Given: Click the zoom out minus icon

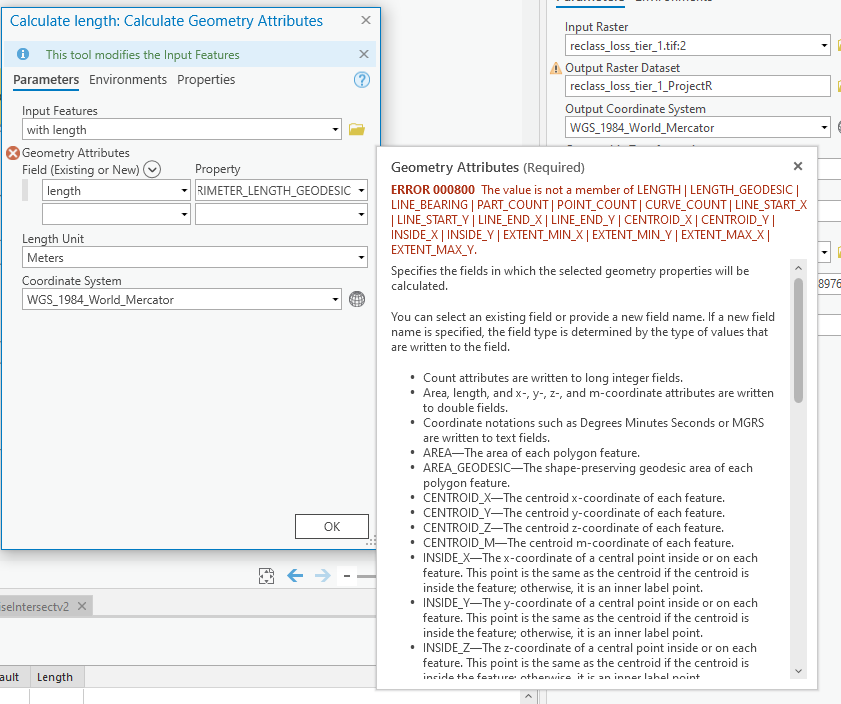Looking at the screenshot, I should point(345,576).
